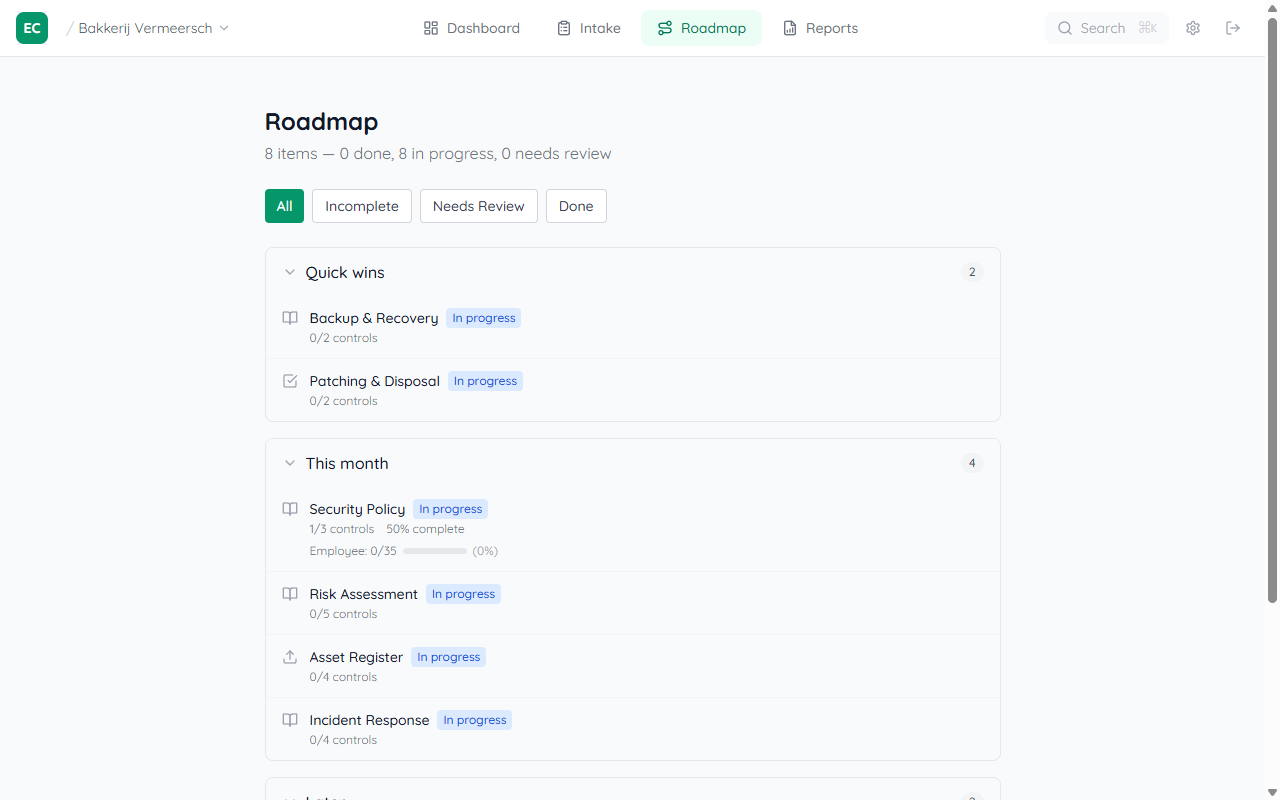Open Intake via its clipboard icon
The image size is (1280, 800).
(562, 28)
